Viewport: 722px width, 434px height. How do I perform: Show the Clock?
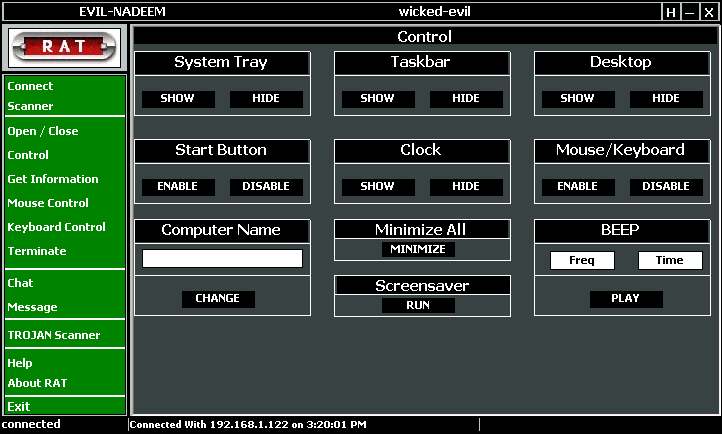(x=378, y=187)
